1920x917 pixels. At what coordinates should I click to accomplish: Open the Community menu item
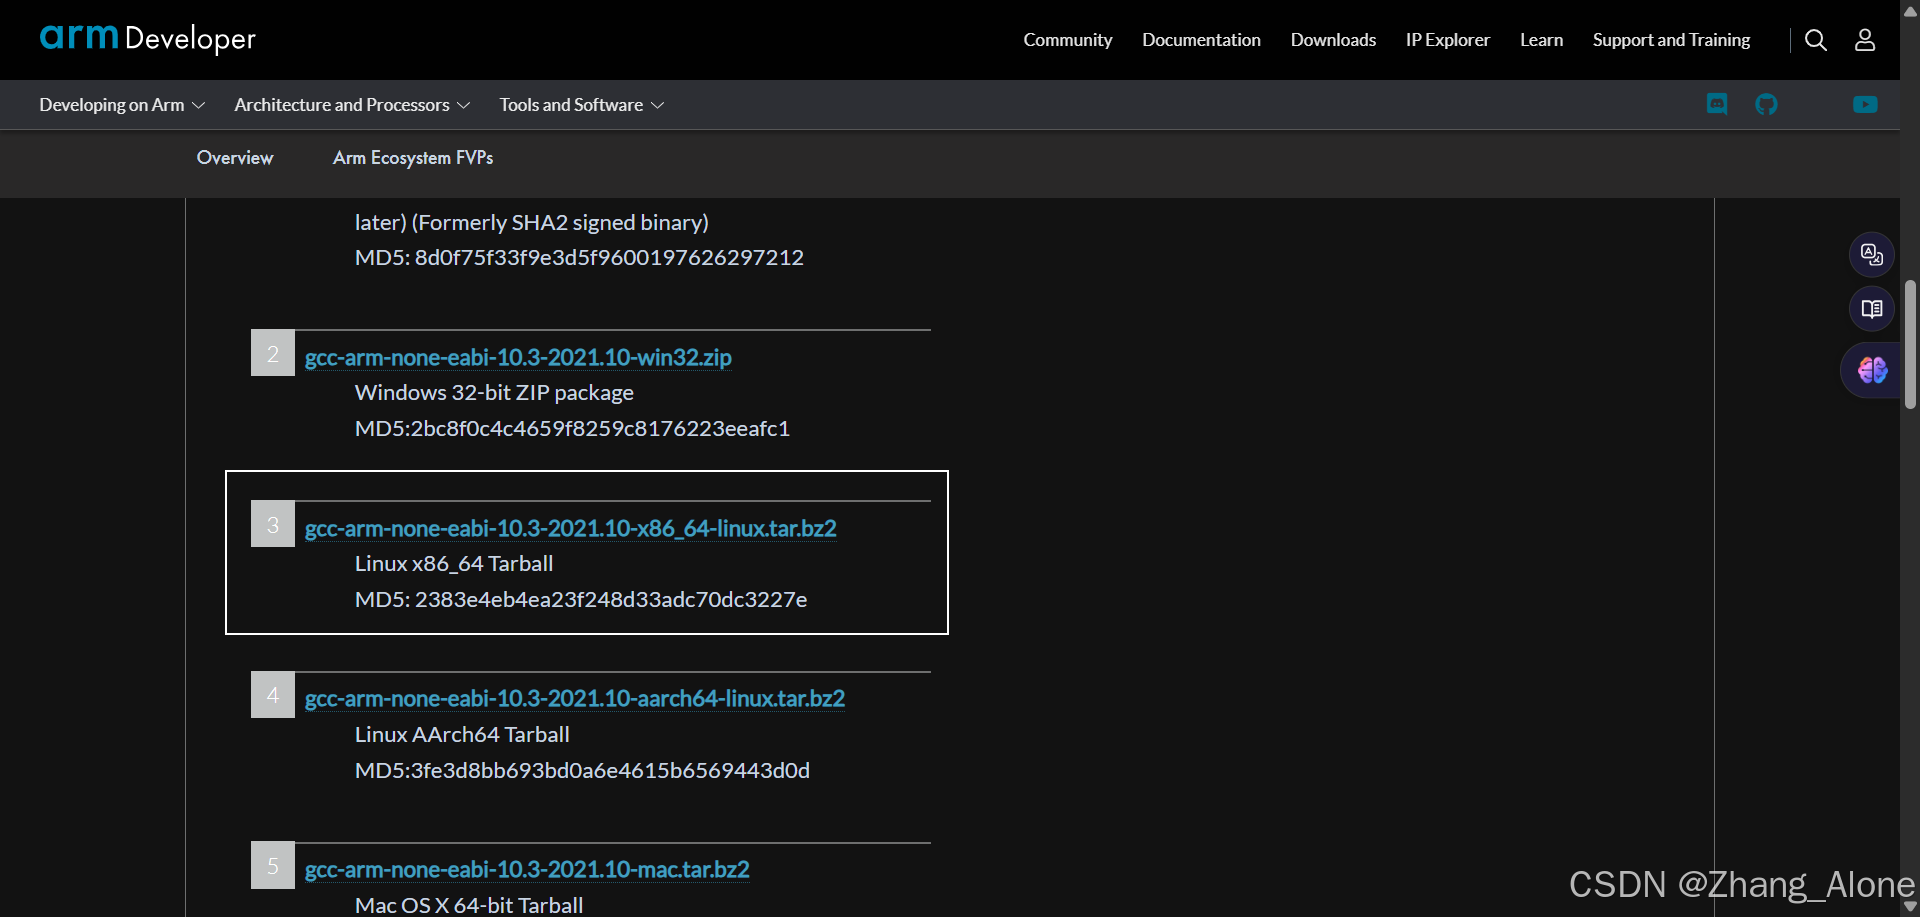(1068, 40)
